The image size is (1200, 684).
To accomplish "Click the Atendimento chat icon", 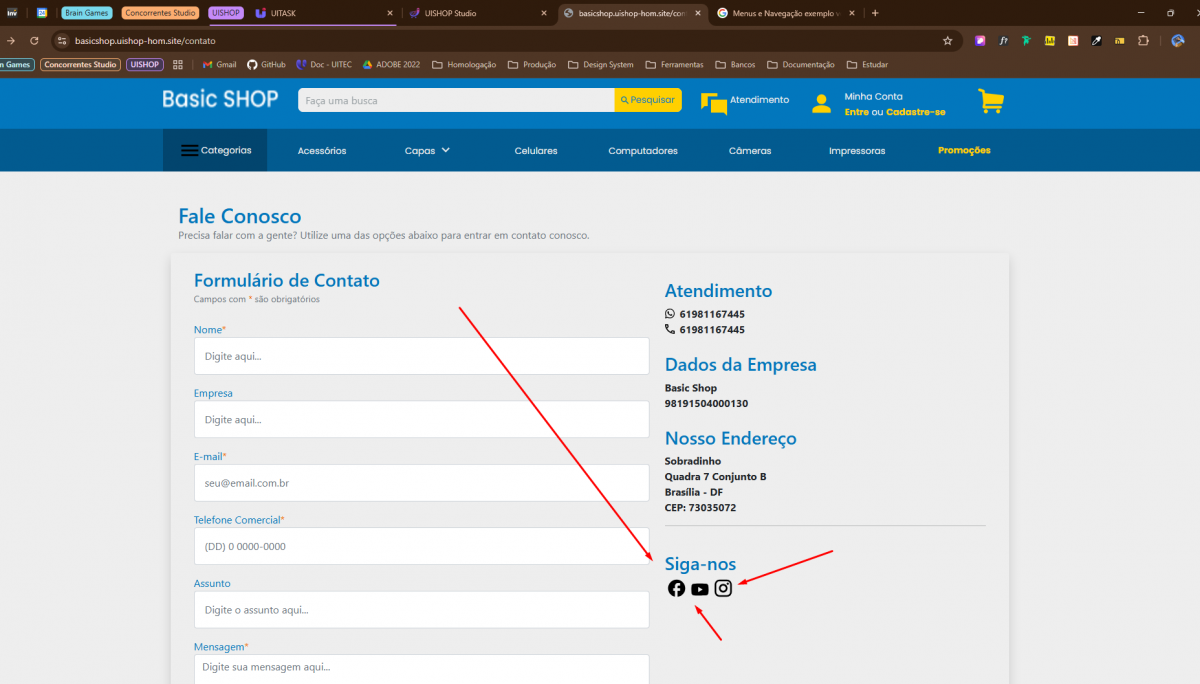I will click(x=714, y=103).
